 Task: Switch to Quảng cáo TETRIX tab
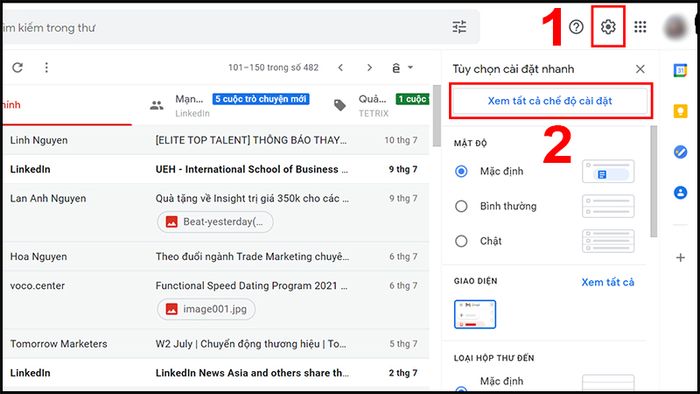(379, 105)
